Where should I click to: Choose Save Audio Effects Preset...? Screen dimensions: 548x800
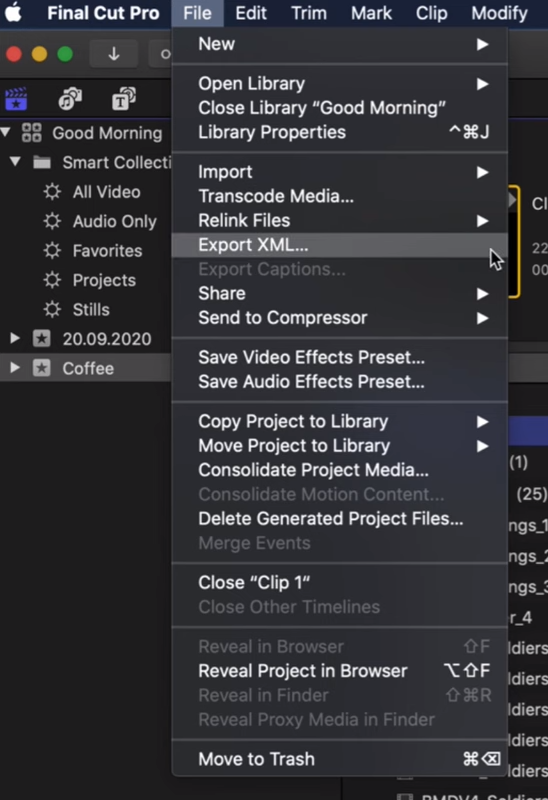pyautogui.click(x=340, y=382)
